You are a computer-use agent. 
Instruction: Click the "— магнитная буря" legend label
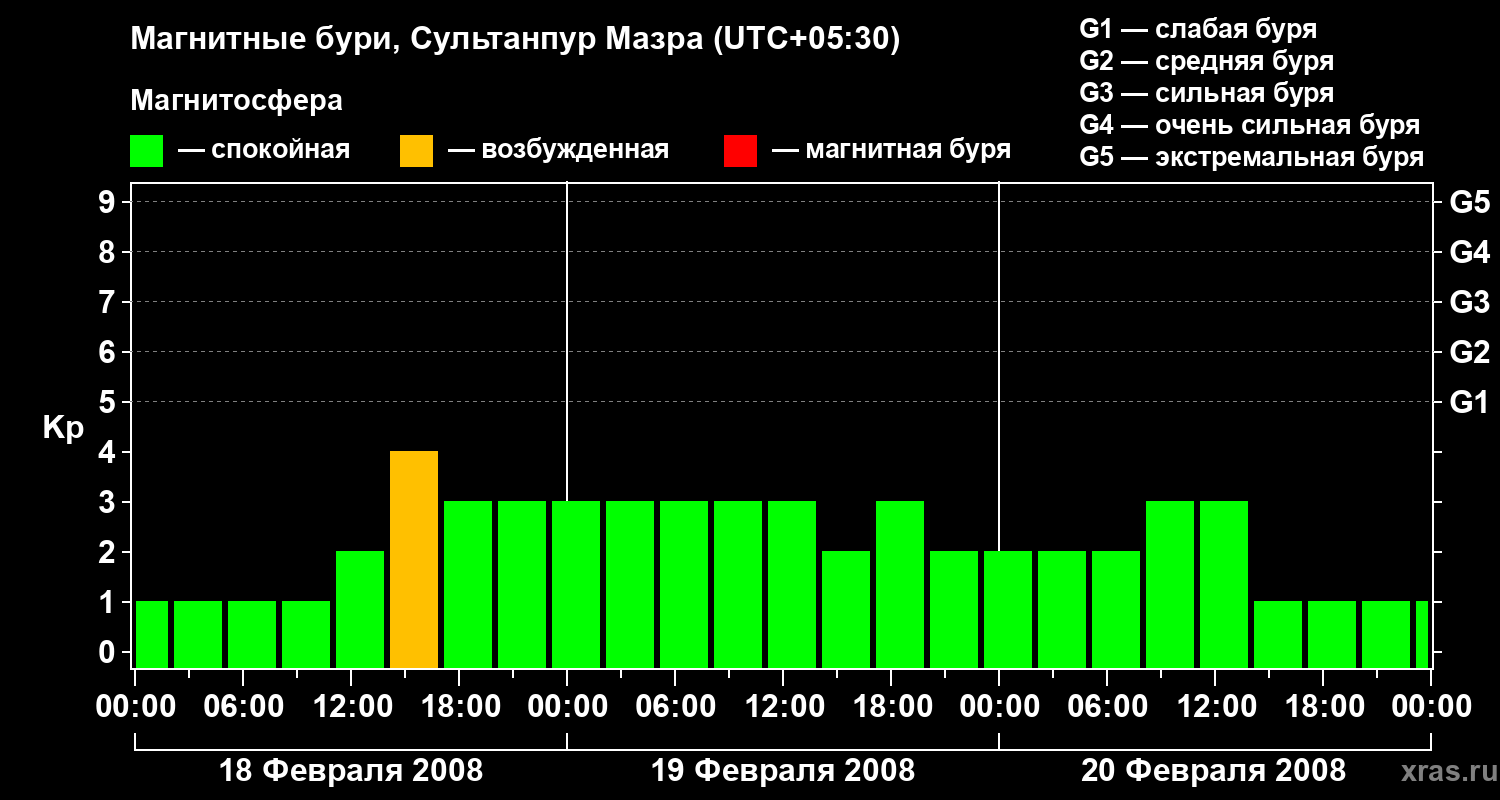[892, 150]
